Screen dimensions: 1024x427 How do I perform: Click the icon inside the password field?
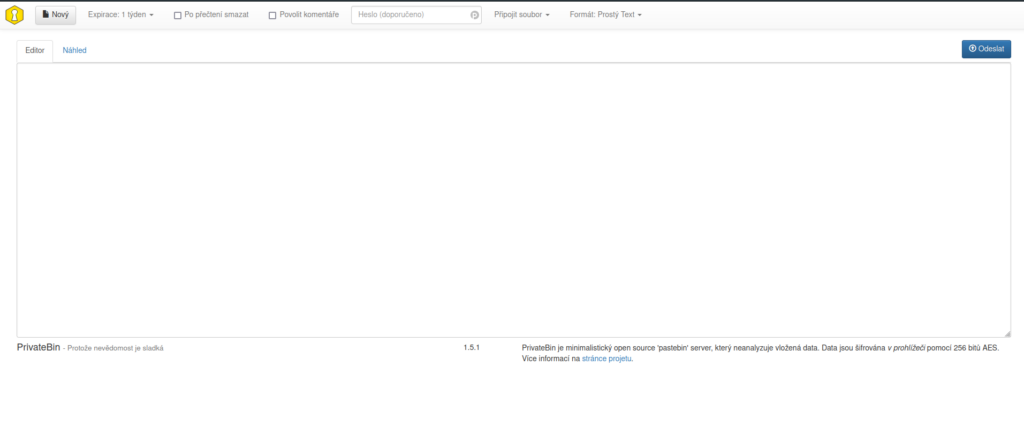coord(474,15)
